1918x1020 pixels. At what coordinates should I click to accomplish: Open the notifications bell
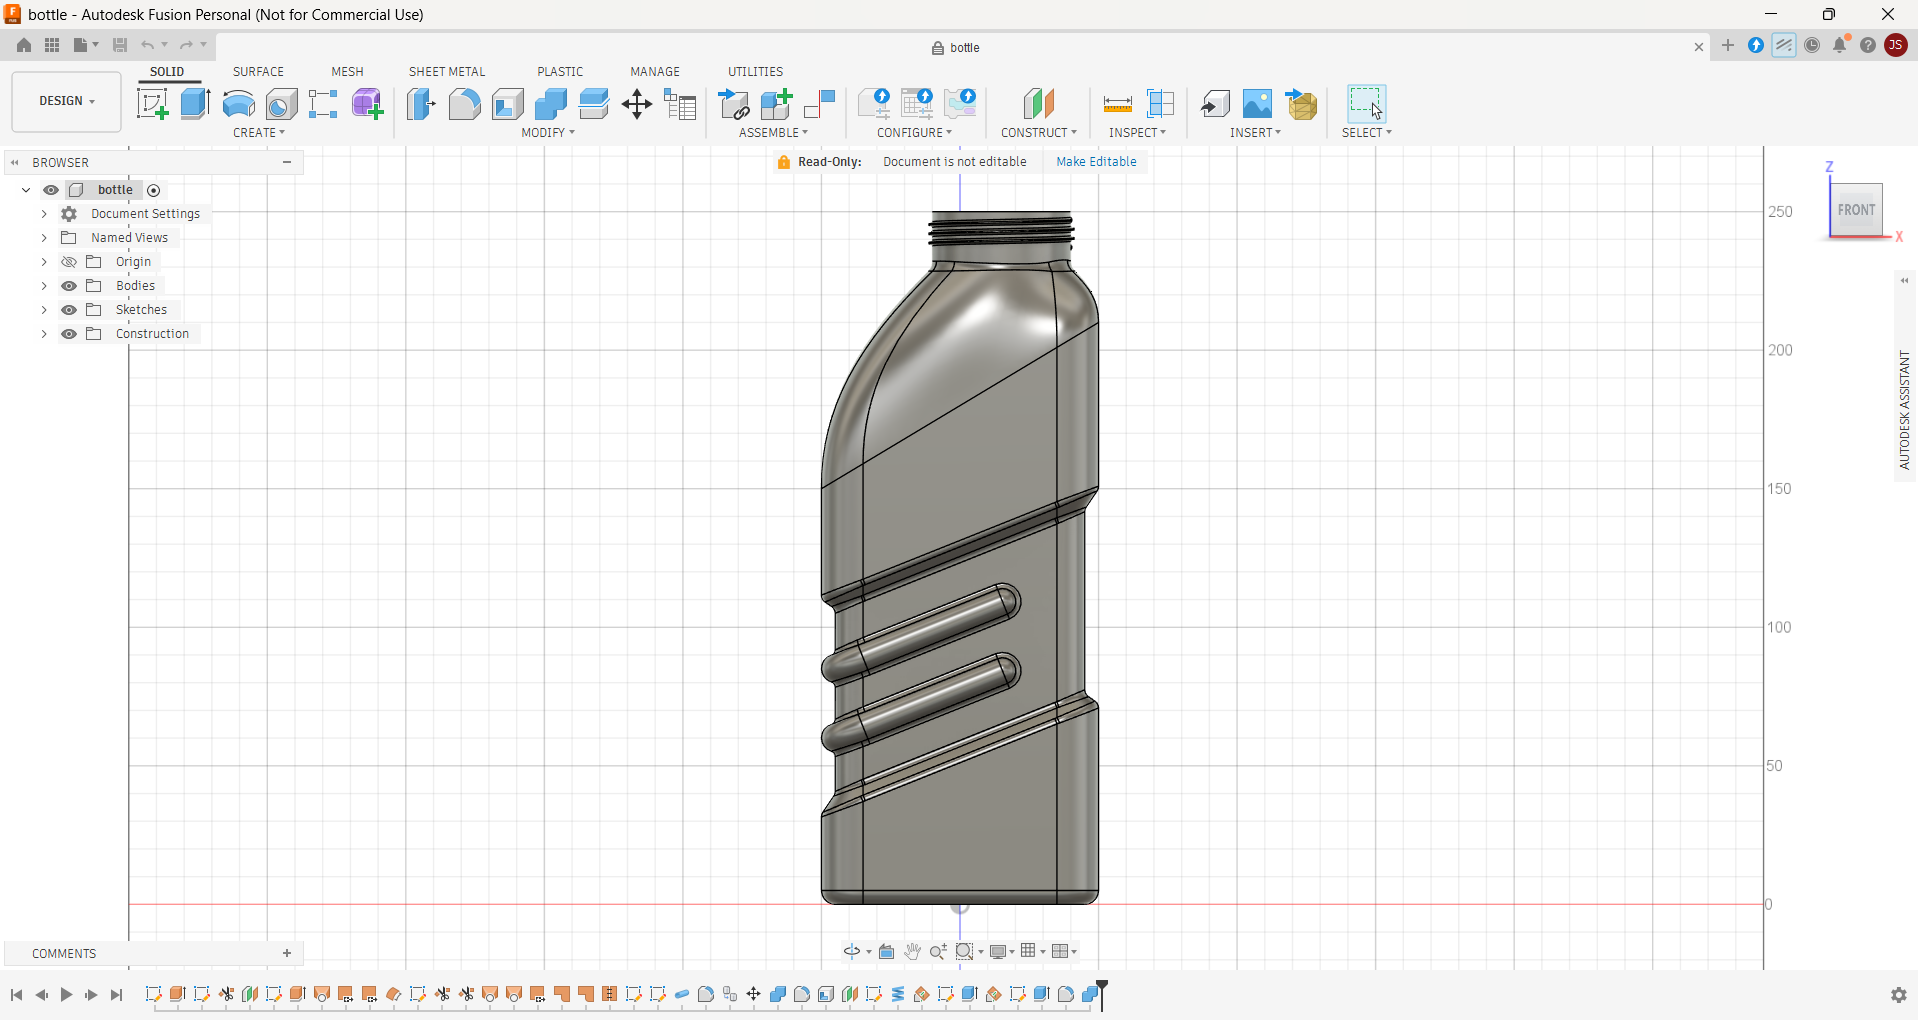pyautogui.click(x=1840, y=45)
